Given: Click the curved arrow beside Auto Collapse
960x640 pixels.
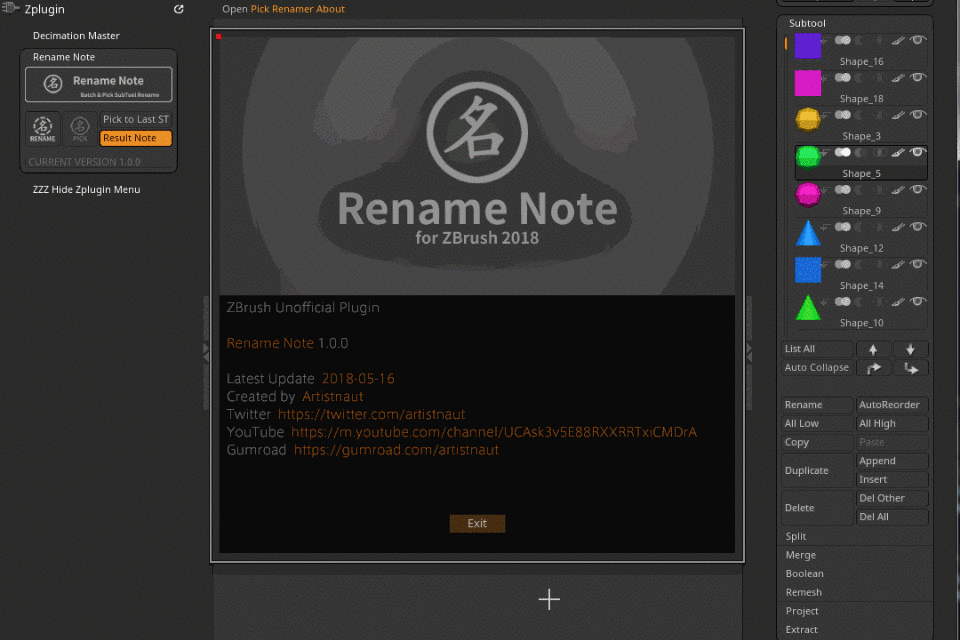Looking at the screenshot, I should point(873,368).
